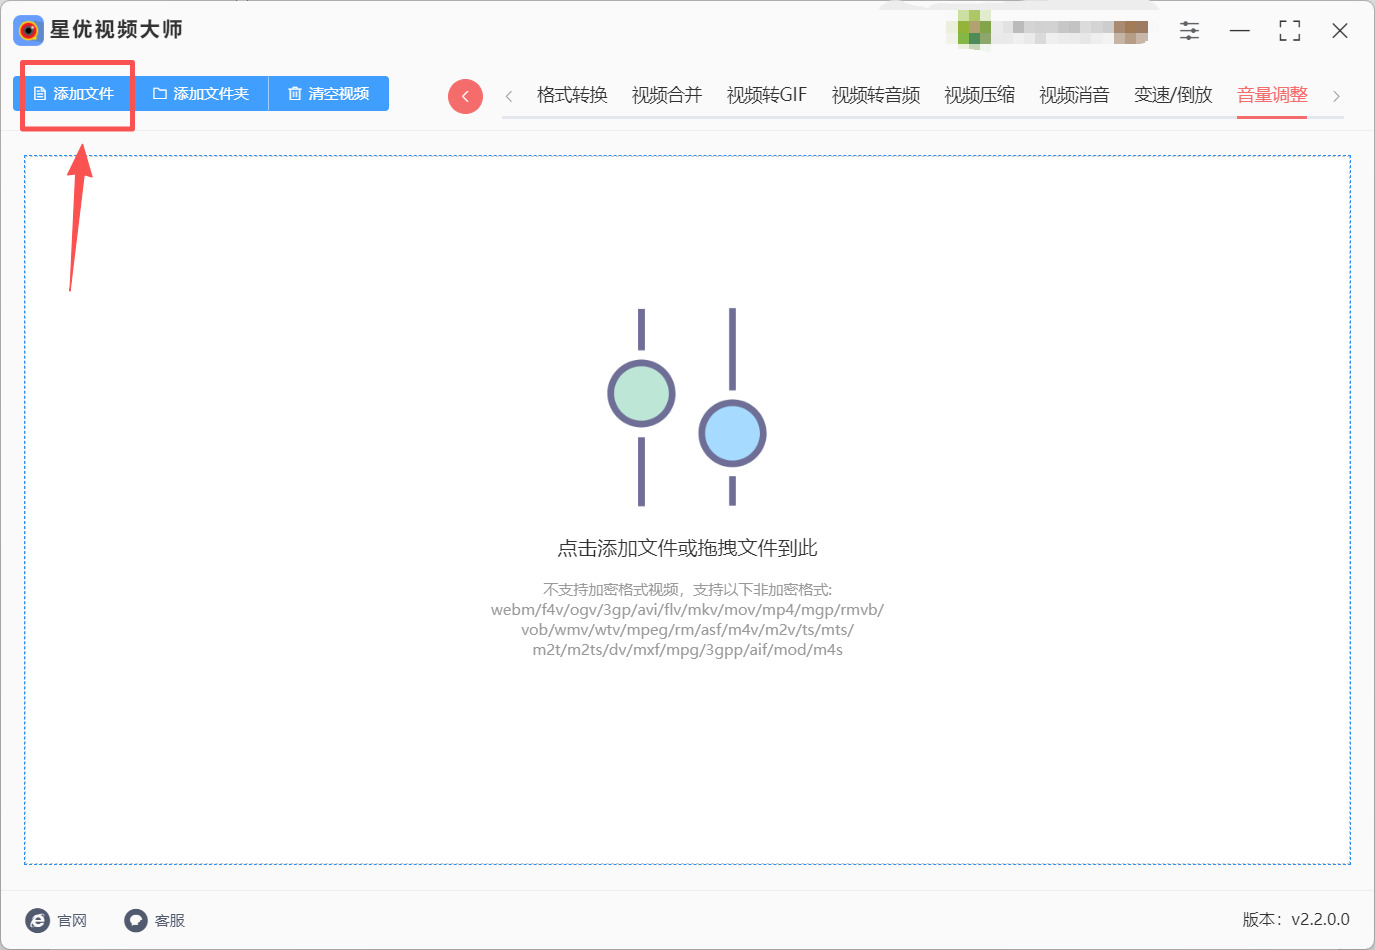This screenshot has width=1375, height=950.
Task: Click the 添加文件夹 button
Action: [x=201, y=94]
